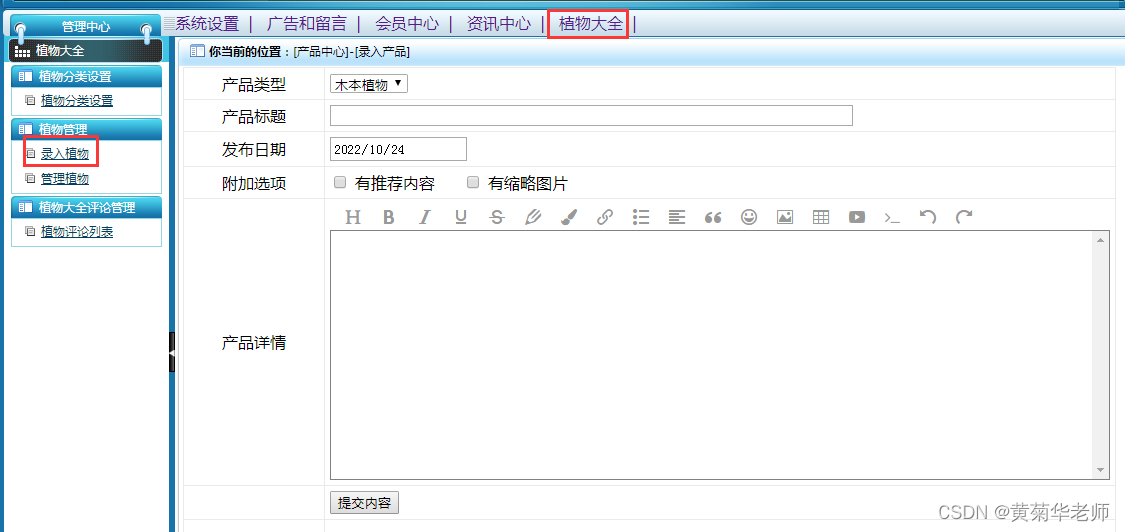Check the 有缩略图片 checkbox
The width and height of the screenshot is (1125, 532).
pyautogui.click(x=473, y=182)
